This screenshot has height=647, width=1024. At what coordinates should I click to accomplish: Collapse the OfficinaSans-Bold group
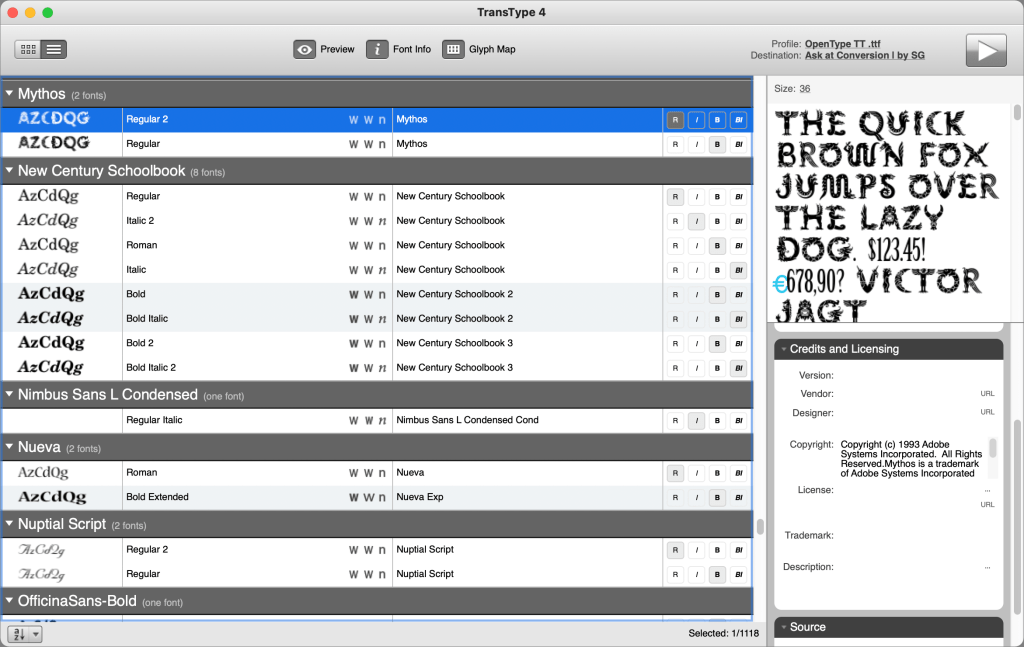(x=9, y=601)
